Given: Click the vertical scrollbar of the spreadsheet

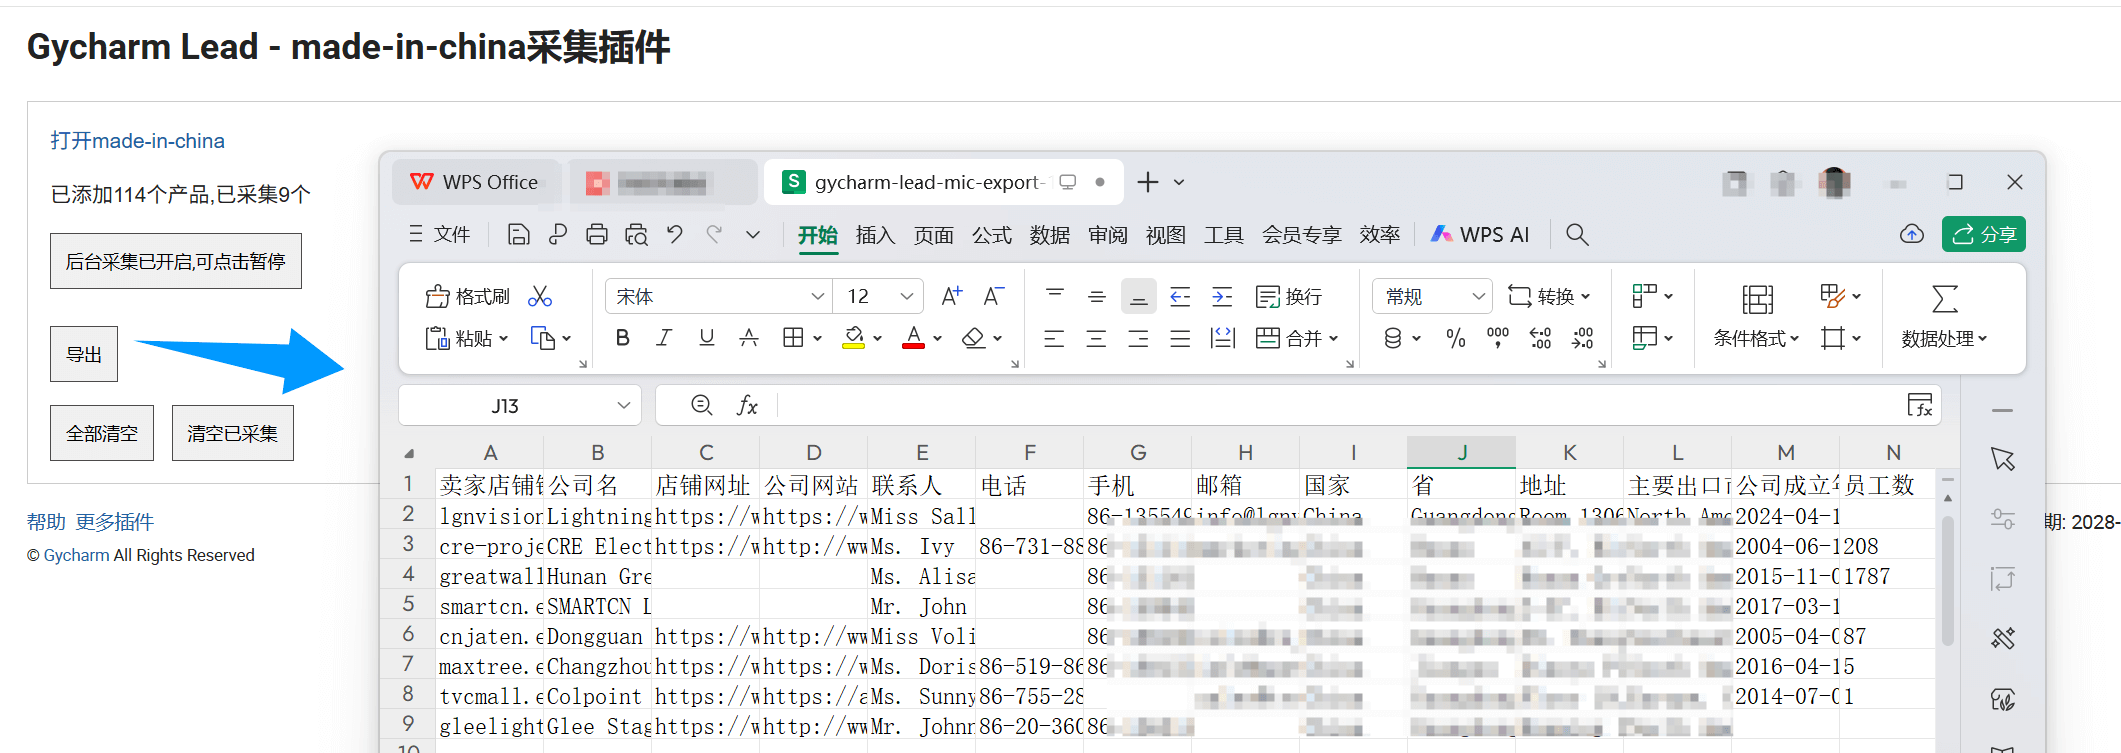Looking at the screenshot, I should pos(1947,580).
